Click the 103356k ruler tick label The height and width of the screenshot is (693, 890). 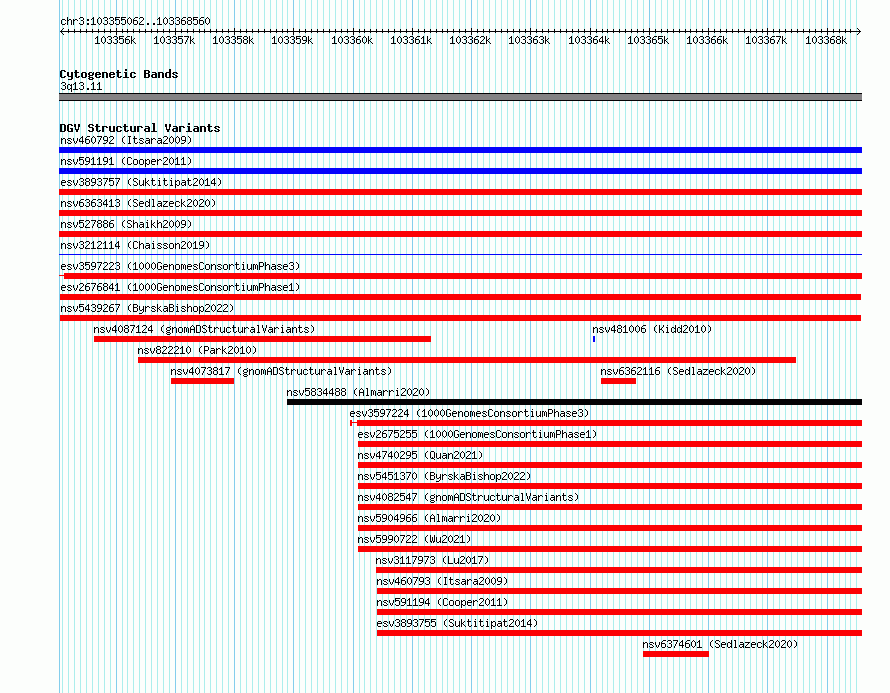pyautogui.click(x=115, y=40)
